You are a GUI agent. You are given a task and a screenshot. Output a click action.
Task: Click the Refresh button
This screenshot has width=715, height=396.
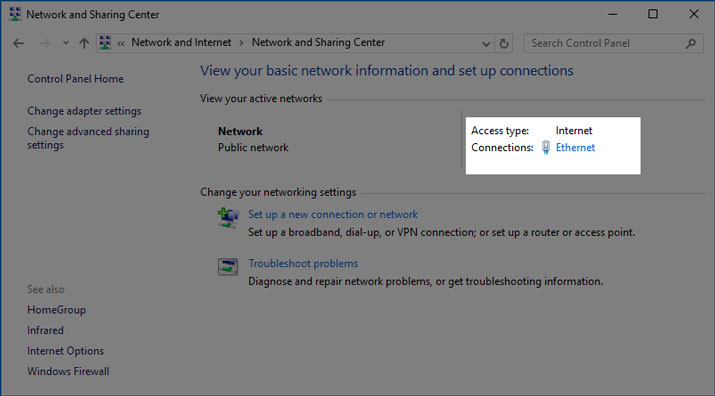(x=504, y=44)
